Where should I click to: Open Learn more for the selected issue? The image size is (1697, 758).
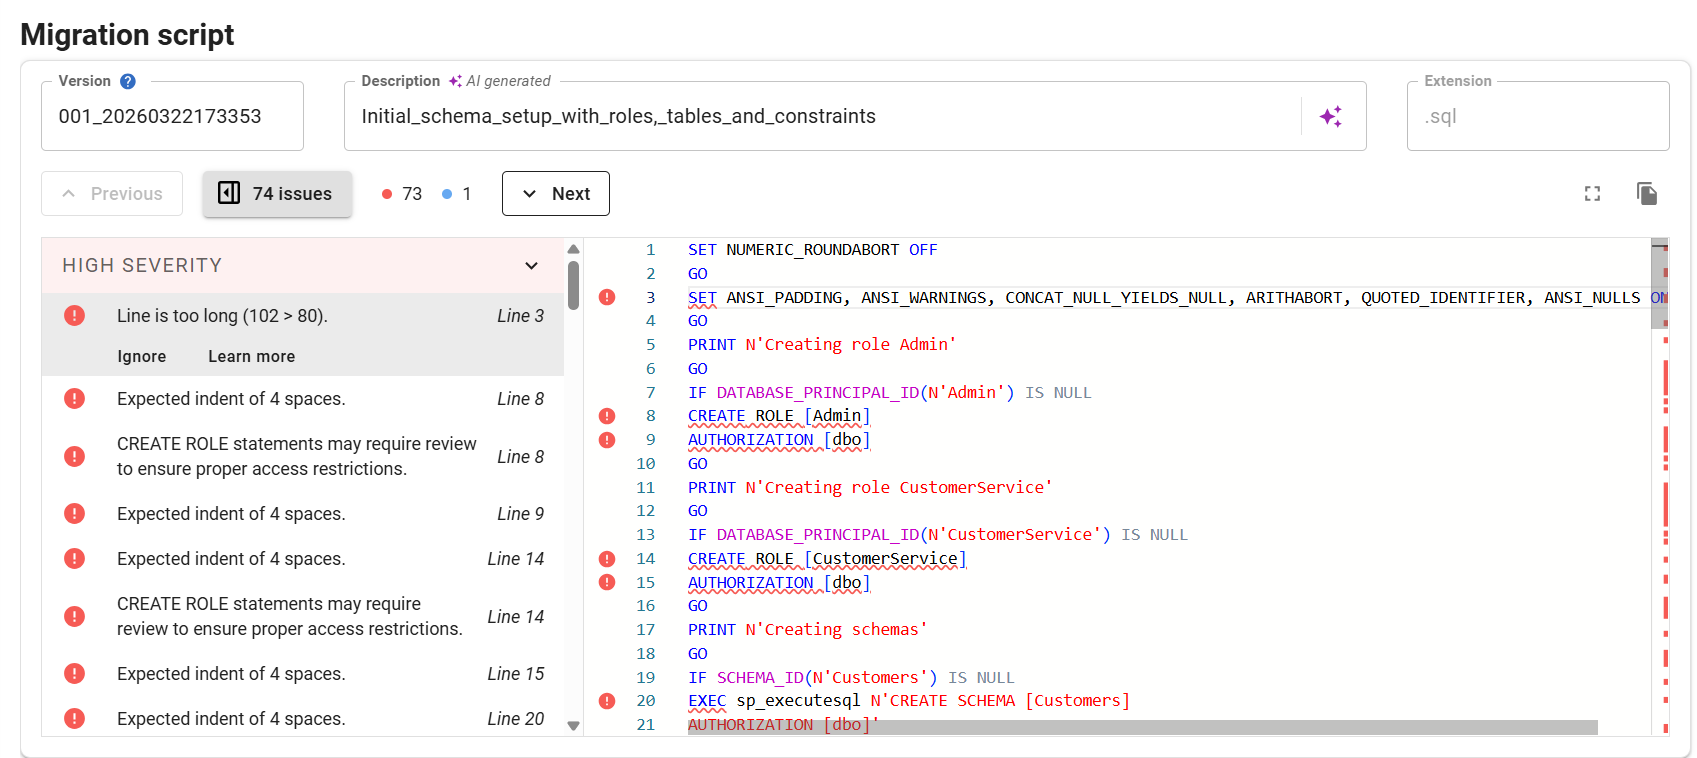[x=251, y=357]
